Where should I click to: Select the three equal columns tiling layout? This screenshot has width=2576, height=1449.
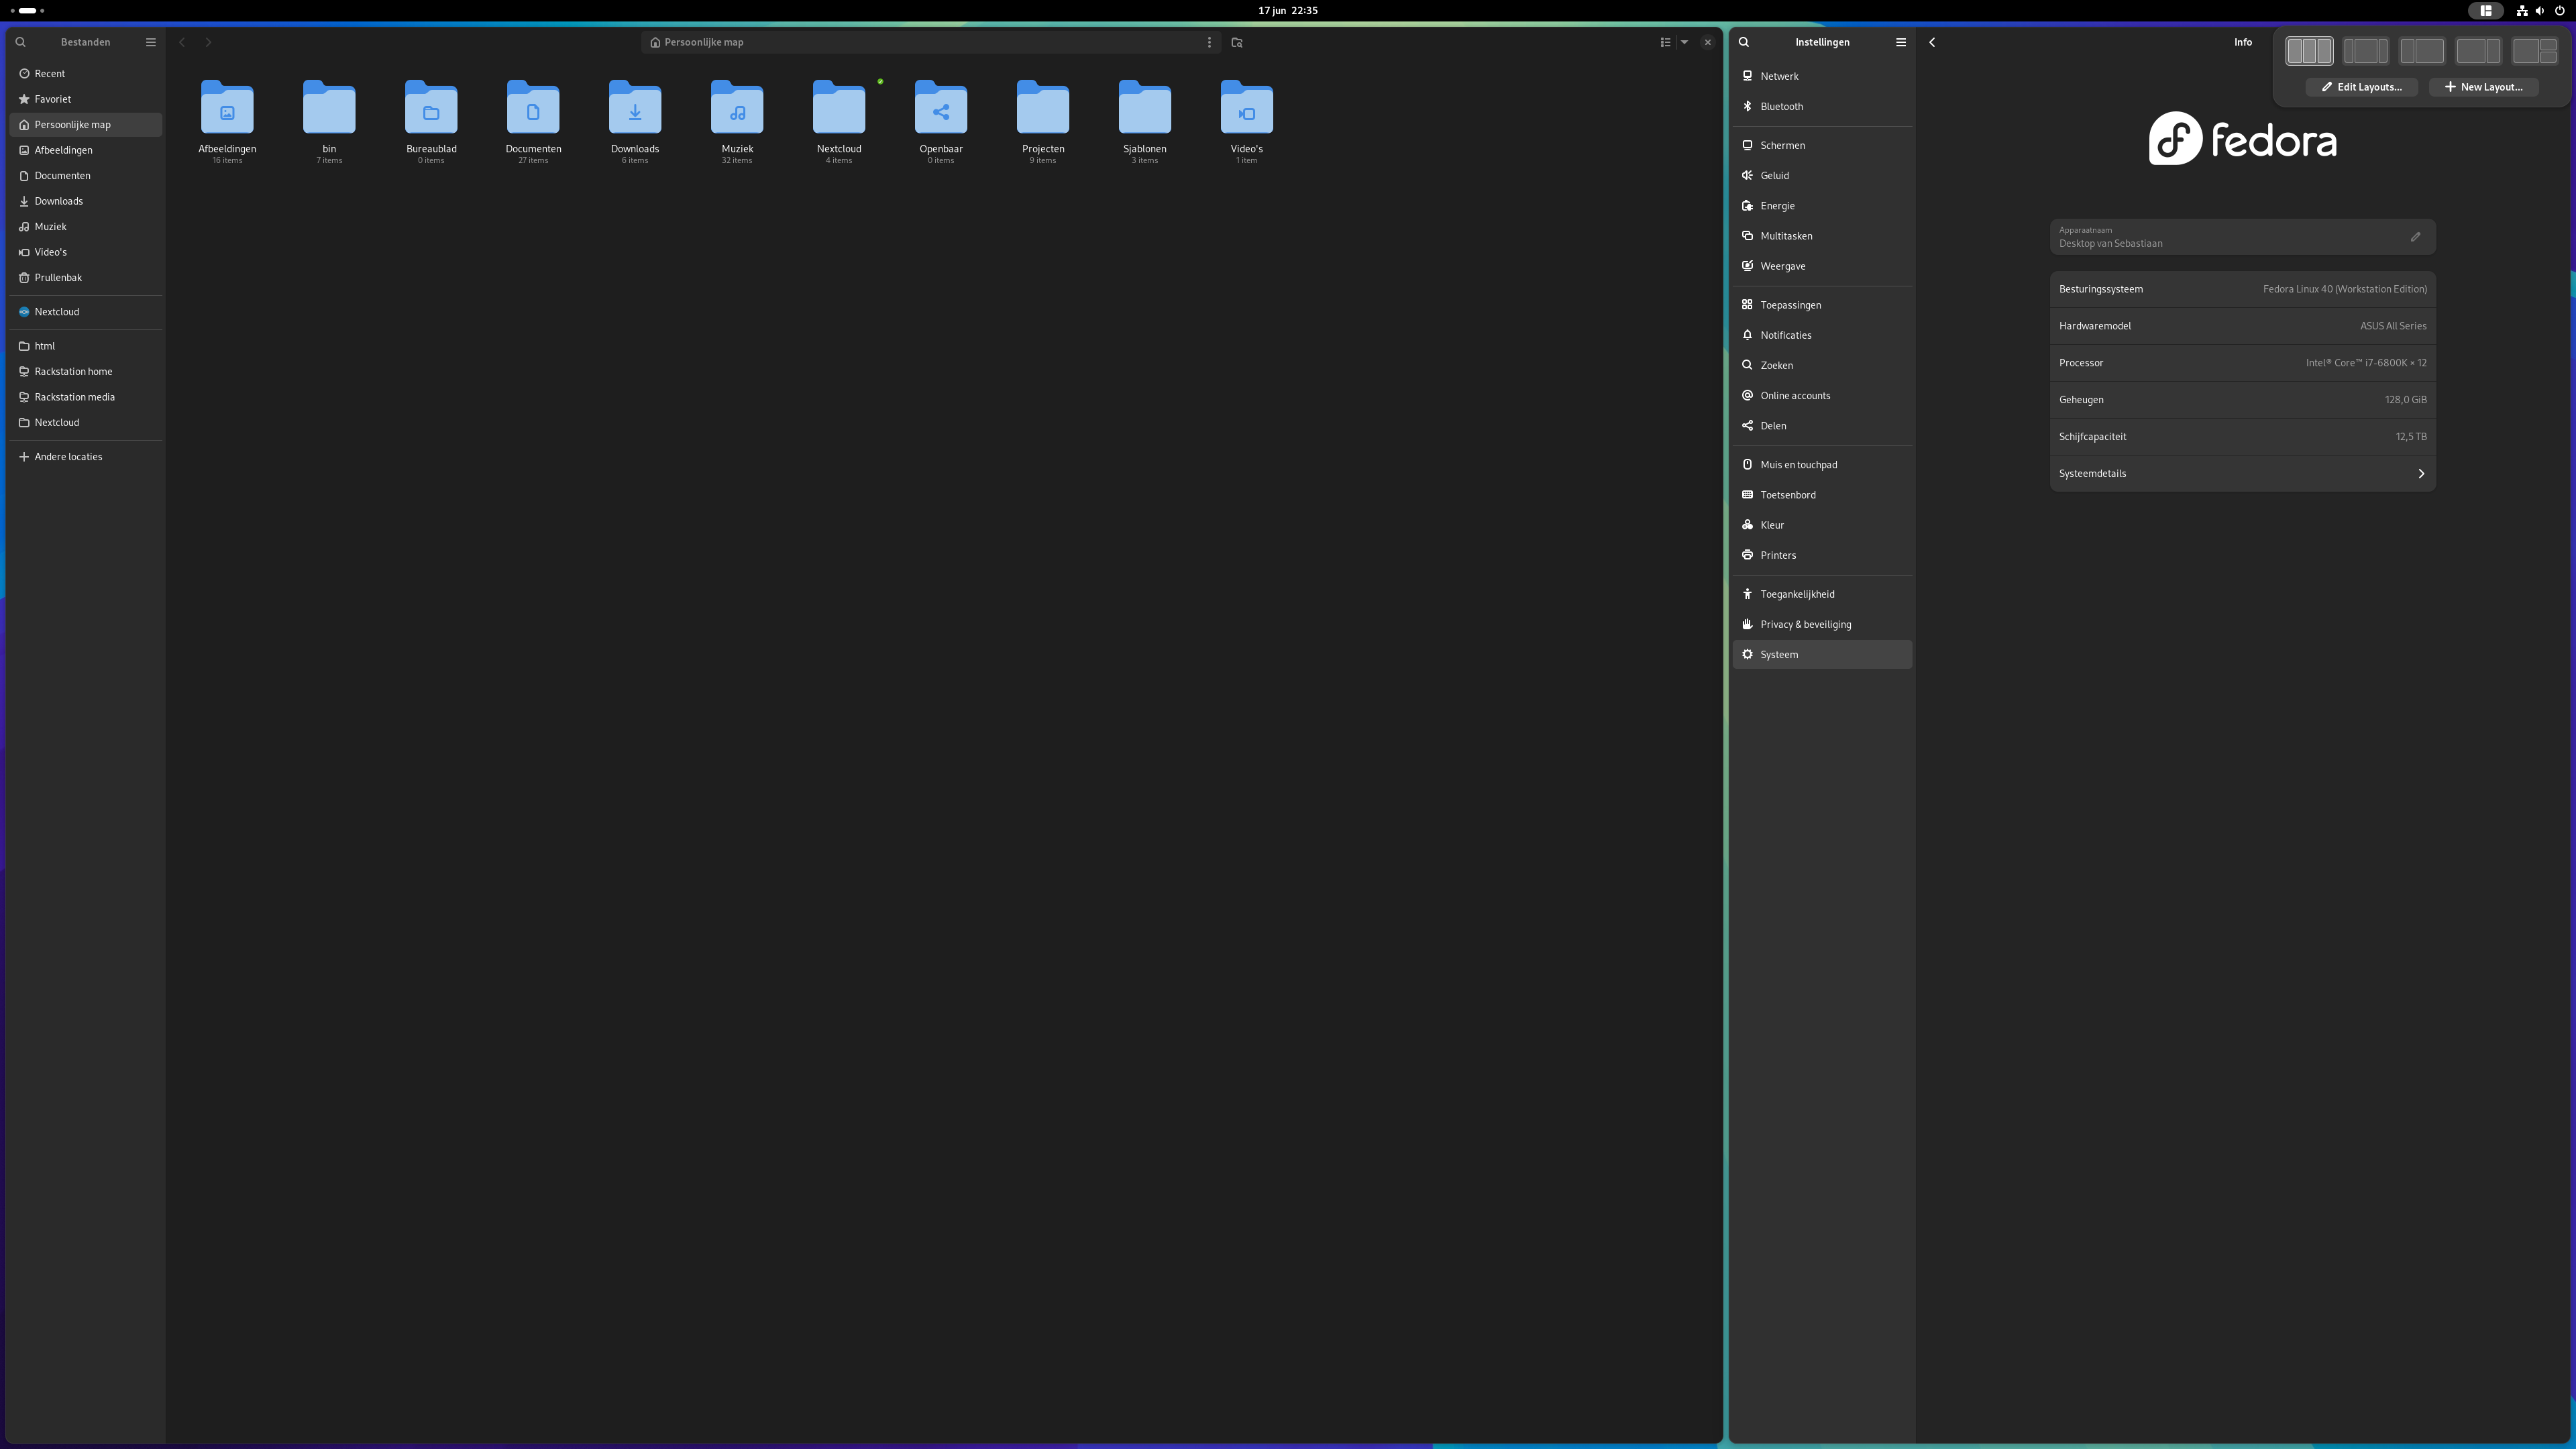[2309, 51]
